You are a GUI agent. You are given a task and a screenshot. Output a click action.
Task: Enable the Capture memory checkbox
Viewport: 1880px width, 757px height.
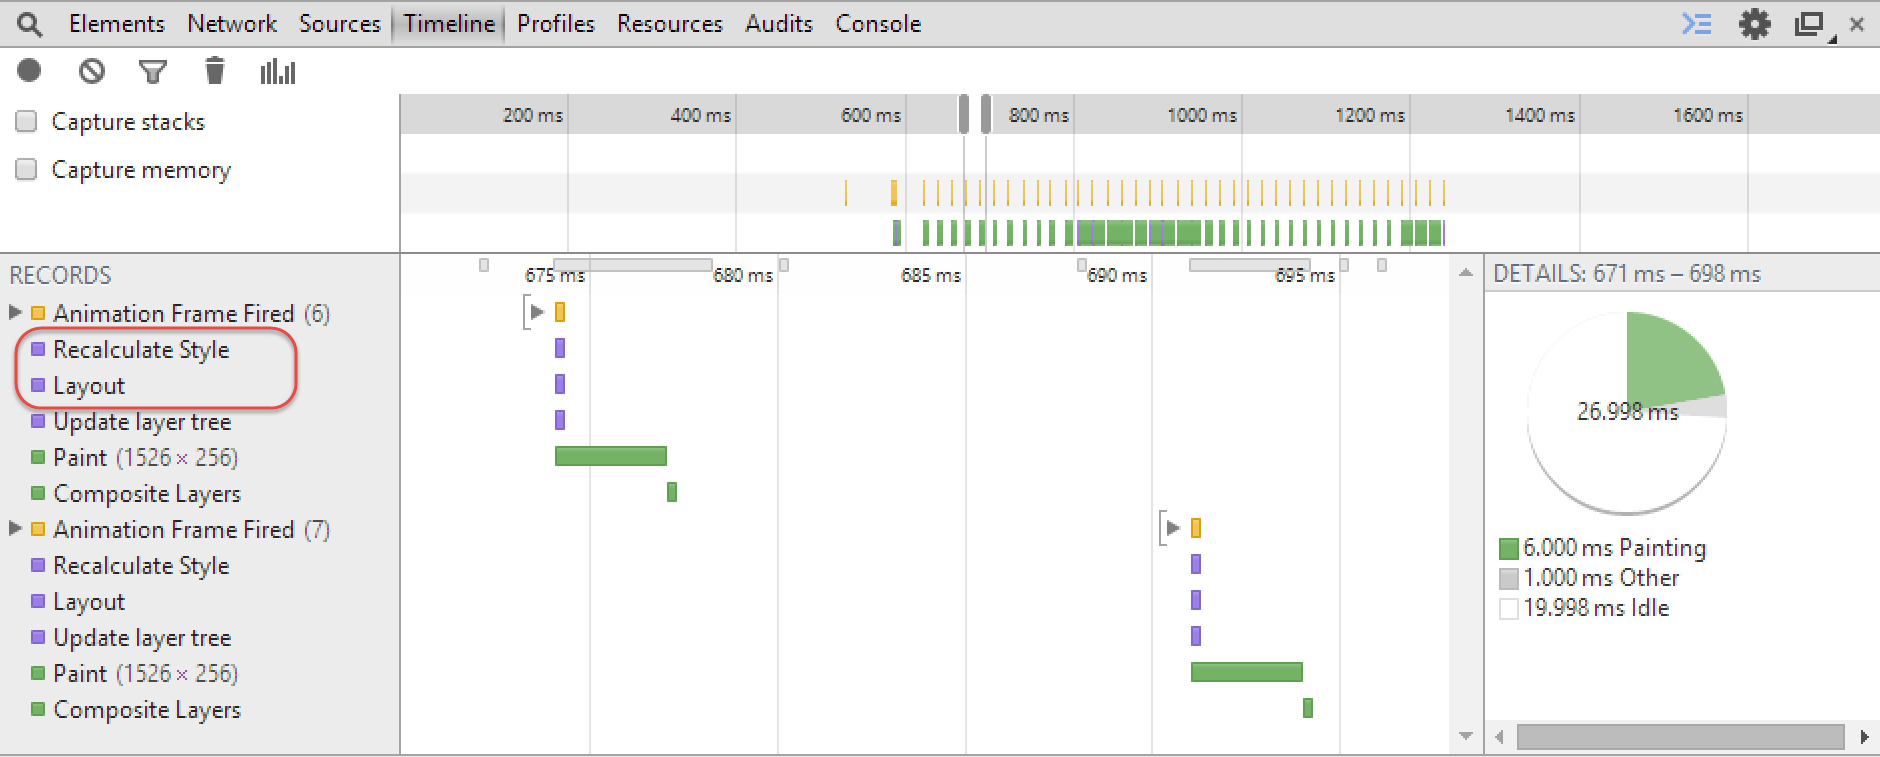coord(26,169)
